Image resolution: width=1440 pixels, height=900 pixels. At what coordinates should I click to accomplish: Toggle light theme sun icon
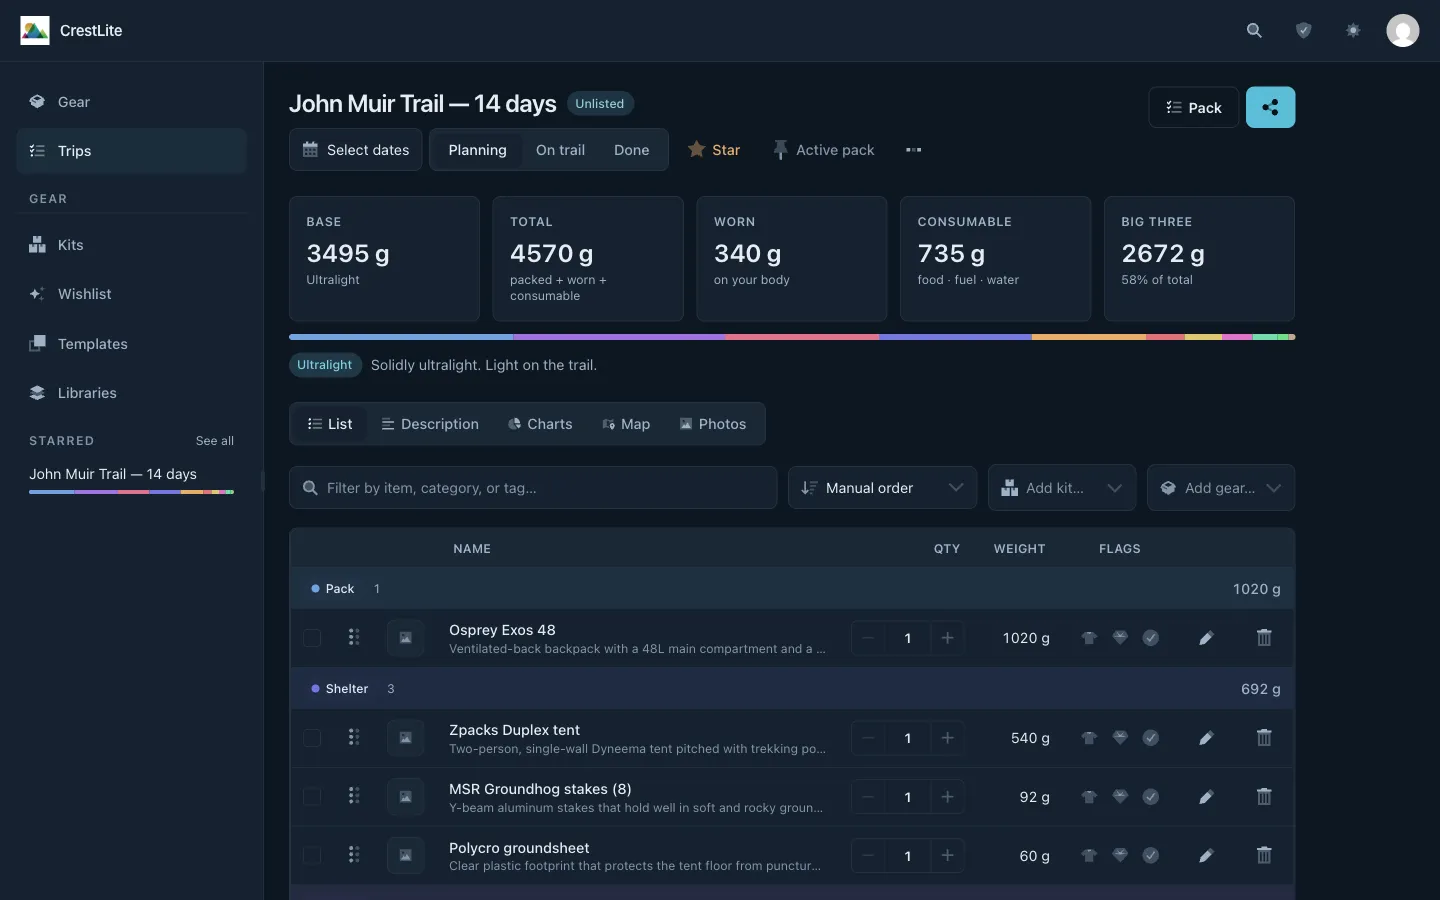1353,31
